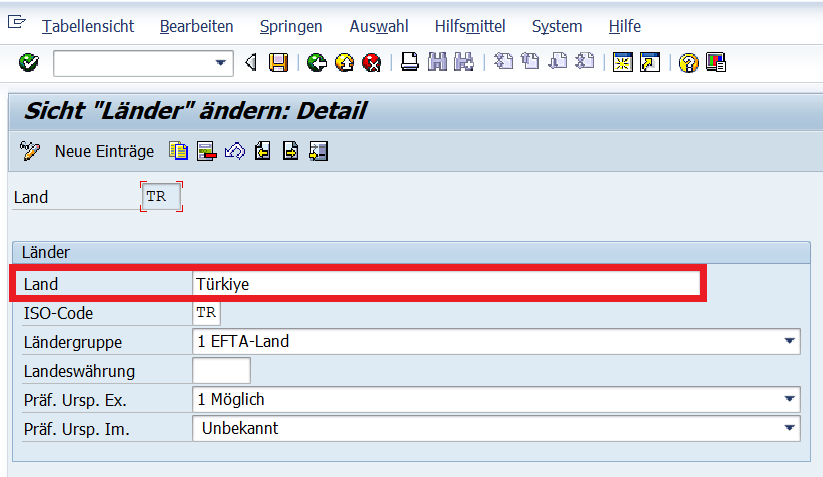This screenshot has width=823, height=477.
Task: Click the yellow Exit arrow icon
Action: pyautogui.click(x=345, y=63)
